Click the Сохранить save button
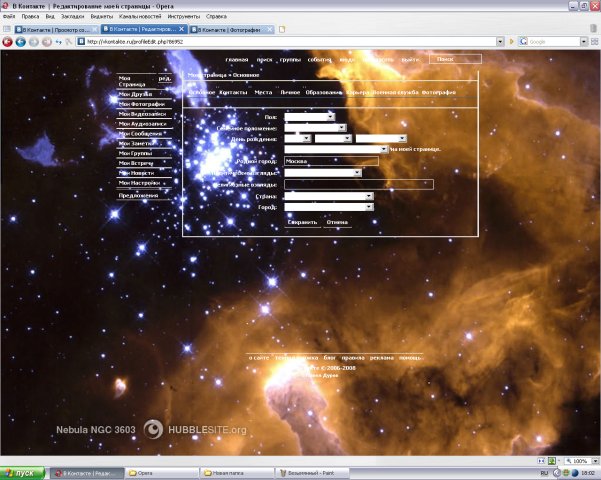This screenshot has width=601, height=480. pos(302,222)
